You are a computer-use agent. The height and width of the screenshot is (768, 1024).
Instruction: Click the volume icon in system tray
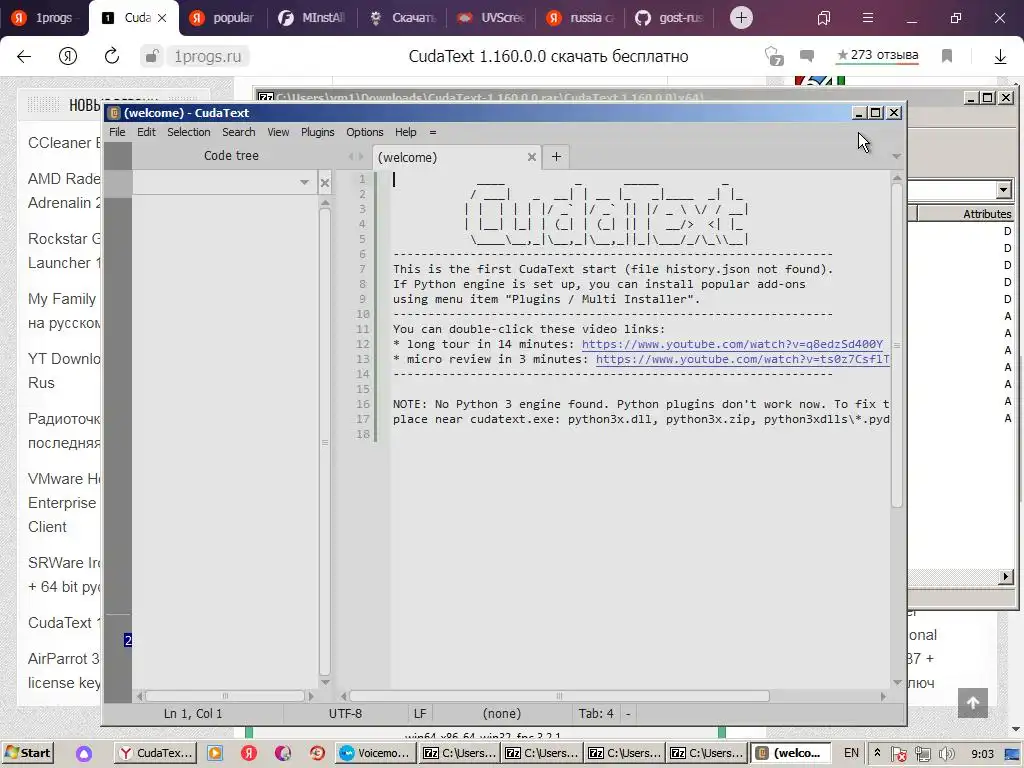(946, 754)
